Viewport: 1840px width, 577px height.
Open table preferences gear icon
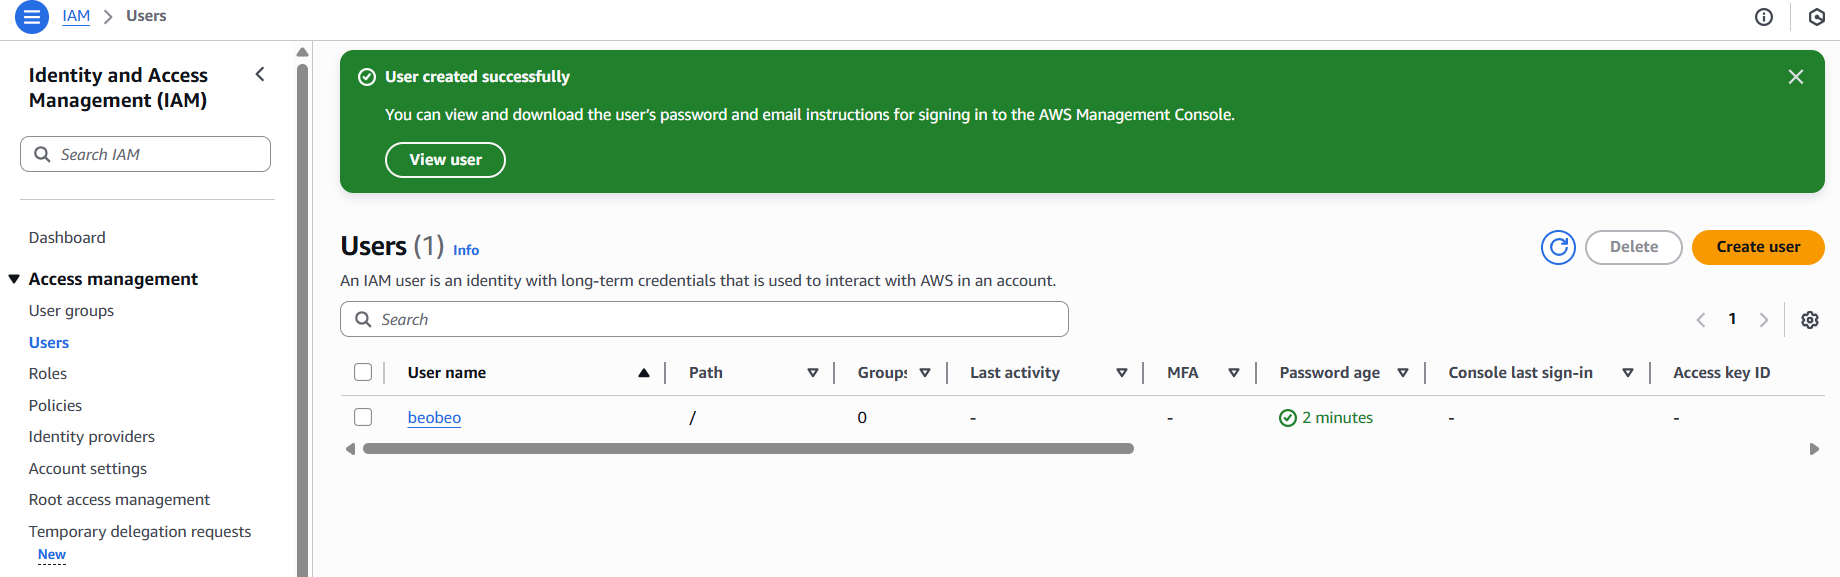coord(1809,320)
